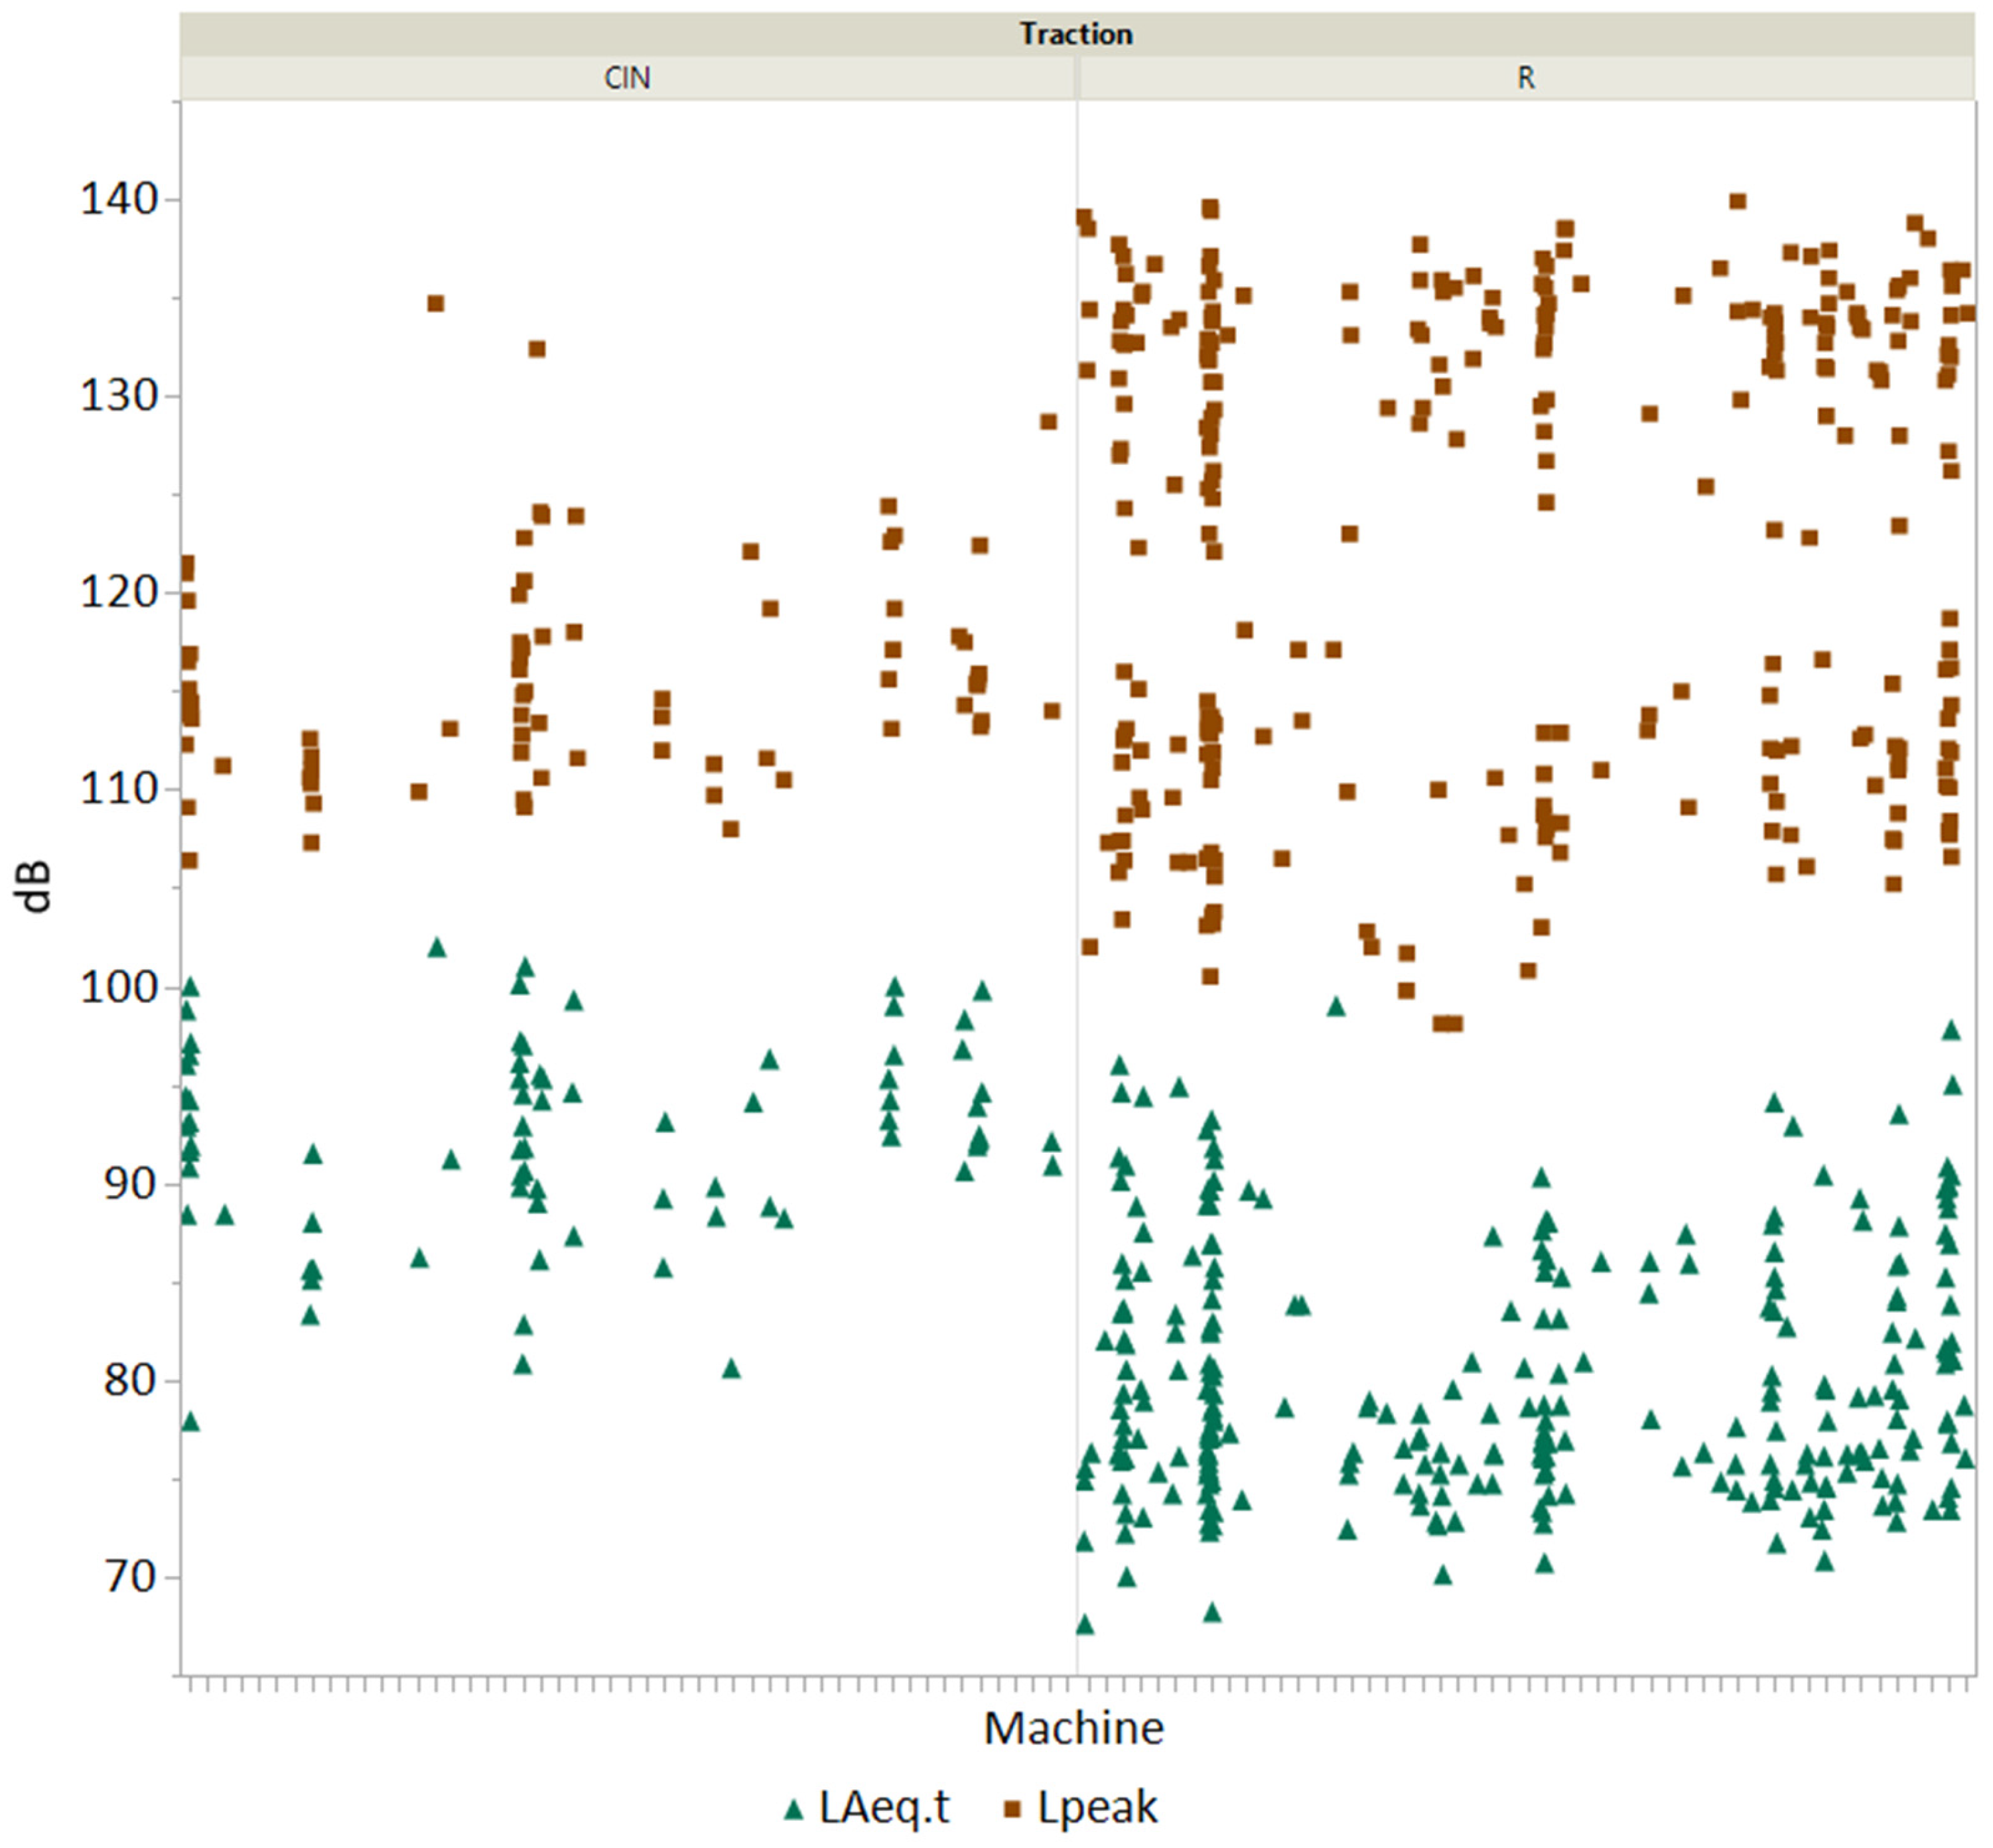1993x1848 pixels.
Task: Click the 90 y-axis tick label
Action: click(131, 1184)
